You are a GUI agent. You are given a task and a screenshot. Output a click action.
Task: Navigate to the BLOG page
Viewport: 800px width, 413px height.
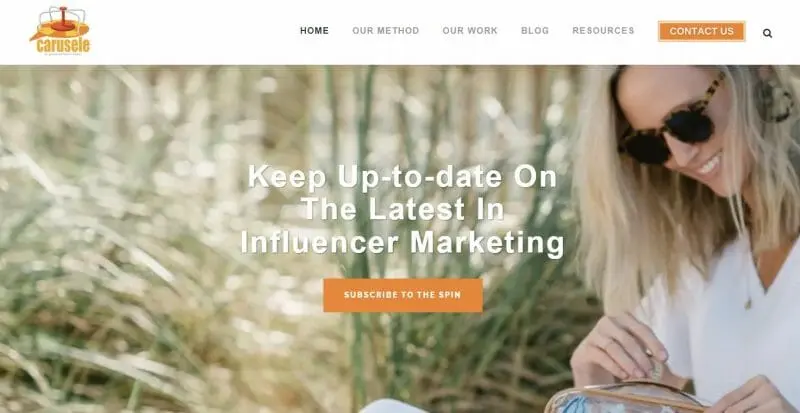[535, 31]
